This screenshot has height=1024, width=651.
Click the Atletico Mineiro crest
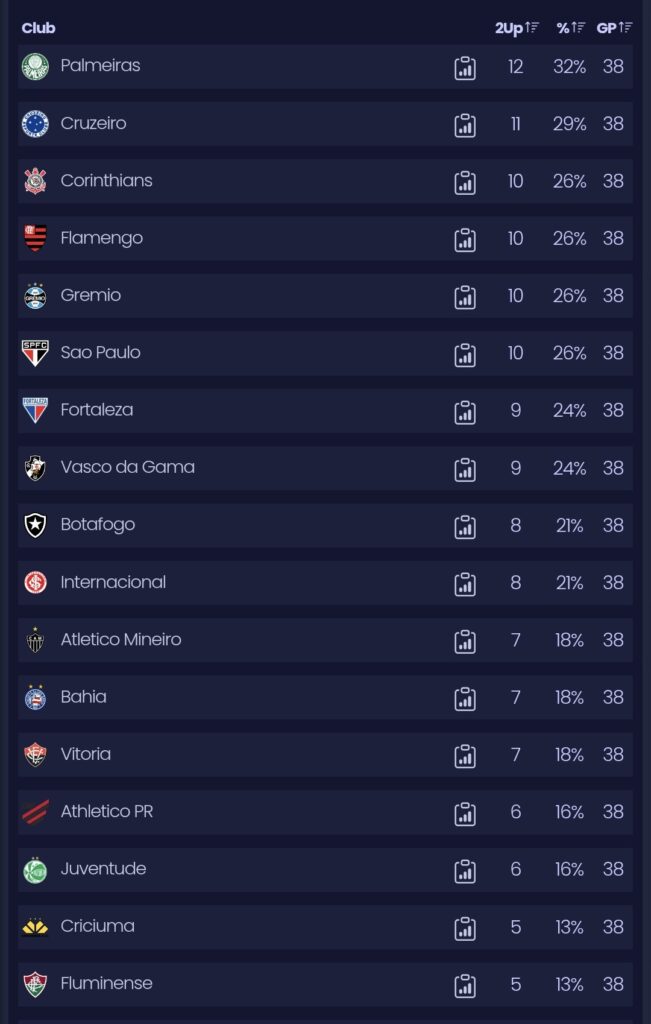37,639
